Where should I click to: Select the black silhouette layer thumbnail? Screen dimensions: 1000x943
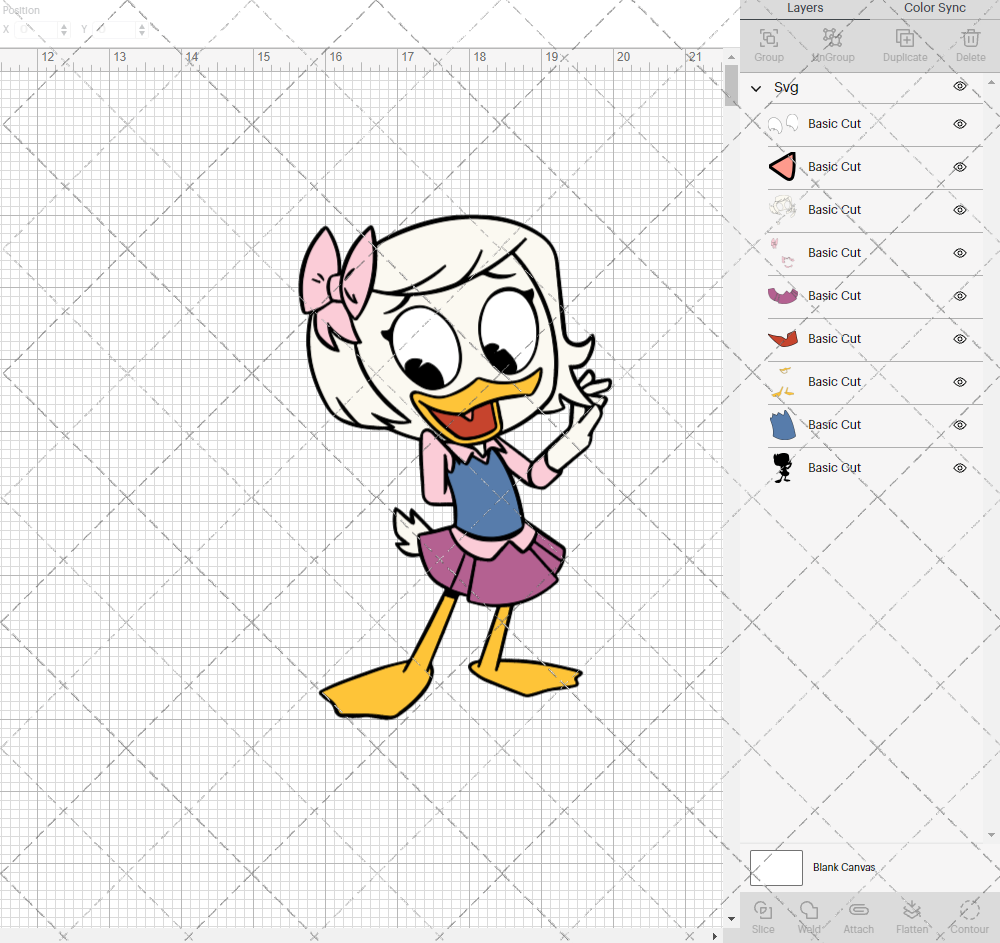point(783,467)
